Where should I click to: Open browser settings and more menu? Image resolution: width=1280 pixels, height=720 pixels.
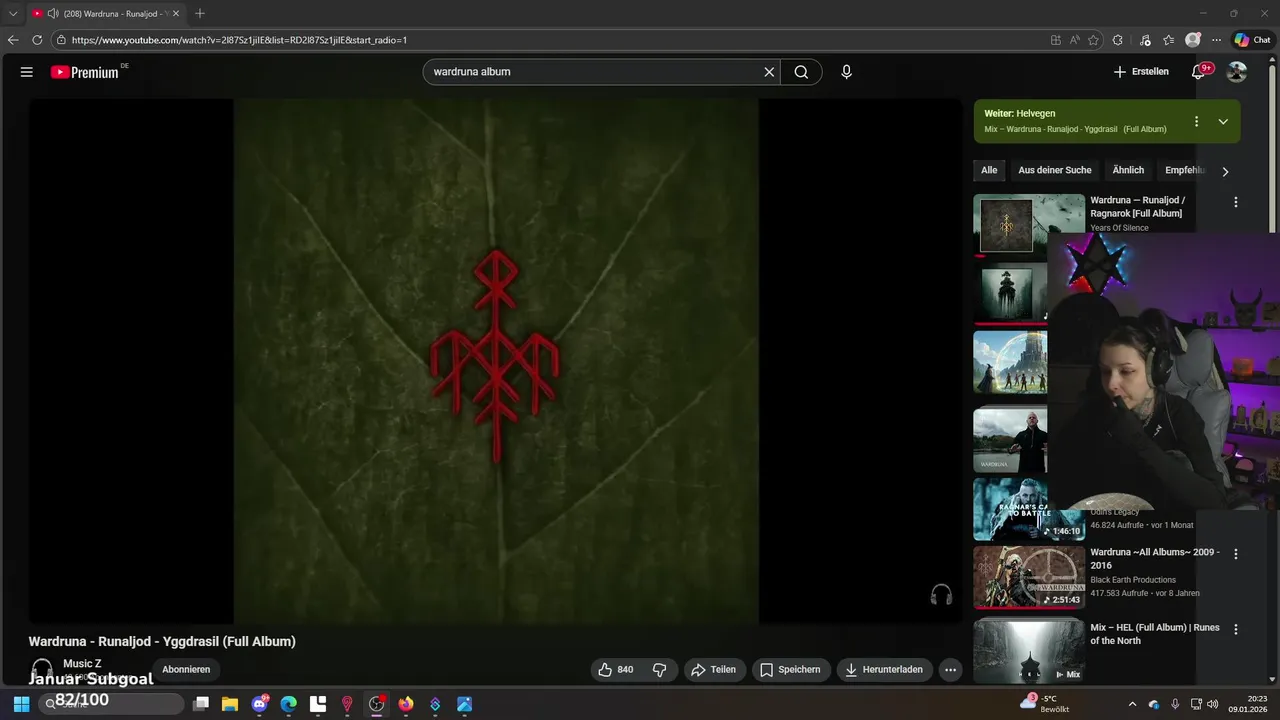pyautogui.click(x=1216, y=40)
